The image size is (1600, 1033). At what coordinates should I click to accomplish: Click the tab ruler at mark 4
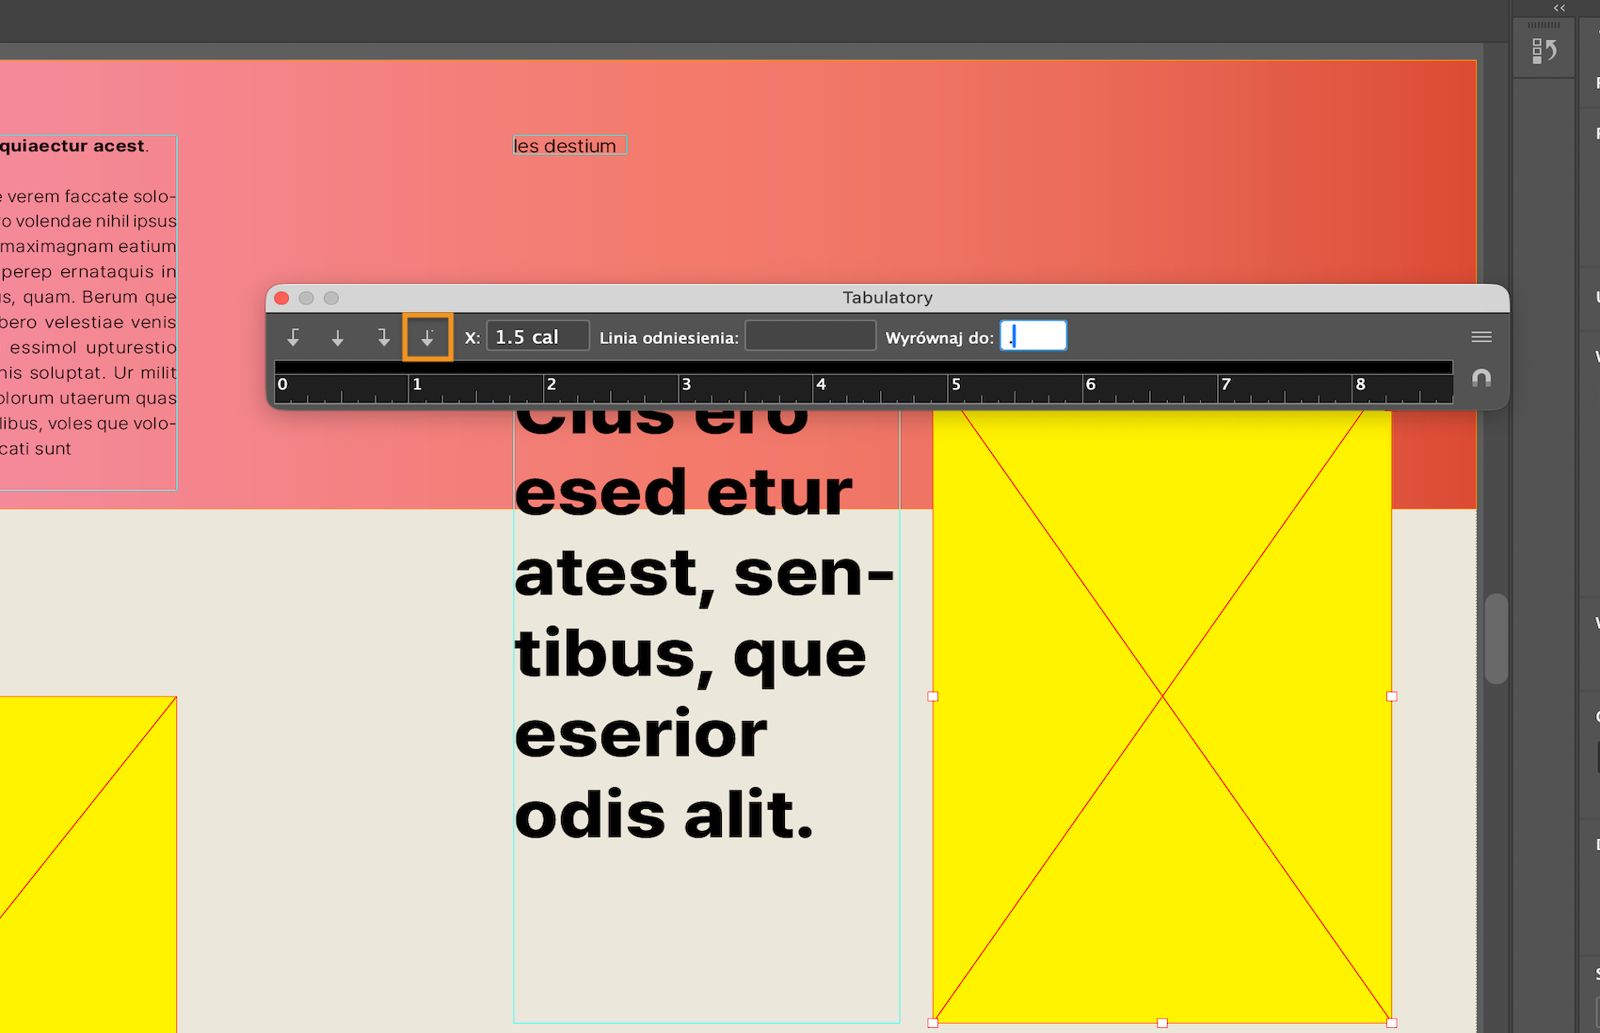pyautogui.click(x=821, y=384)
